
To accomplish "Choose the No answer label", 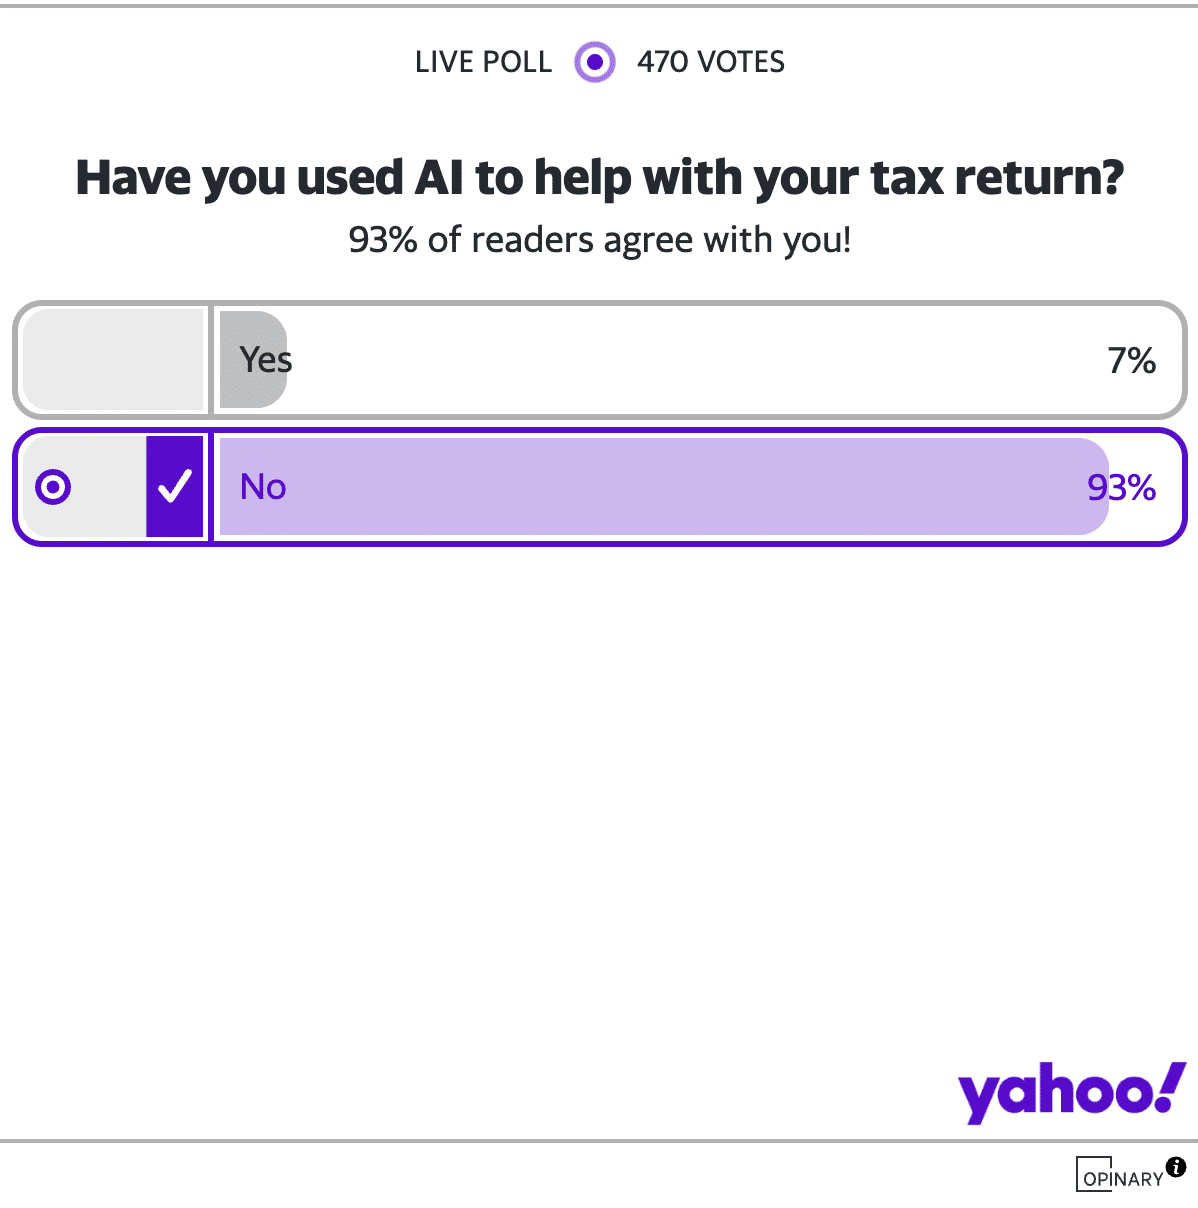I will point(263,487).
